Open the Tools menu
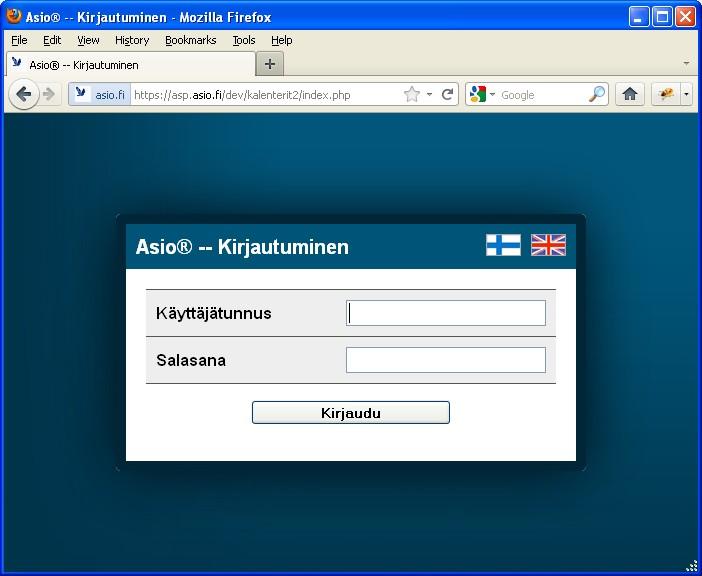The image size is (702, 576). (244, 40)
